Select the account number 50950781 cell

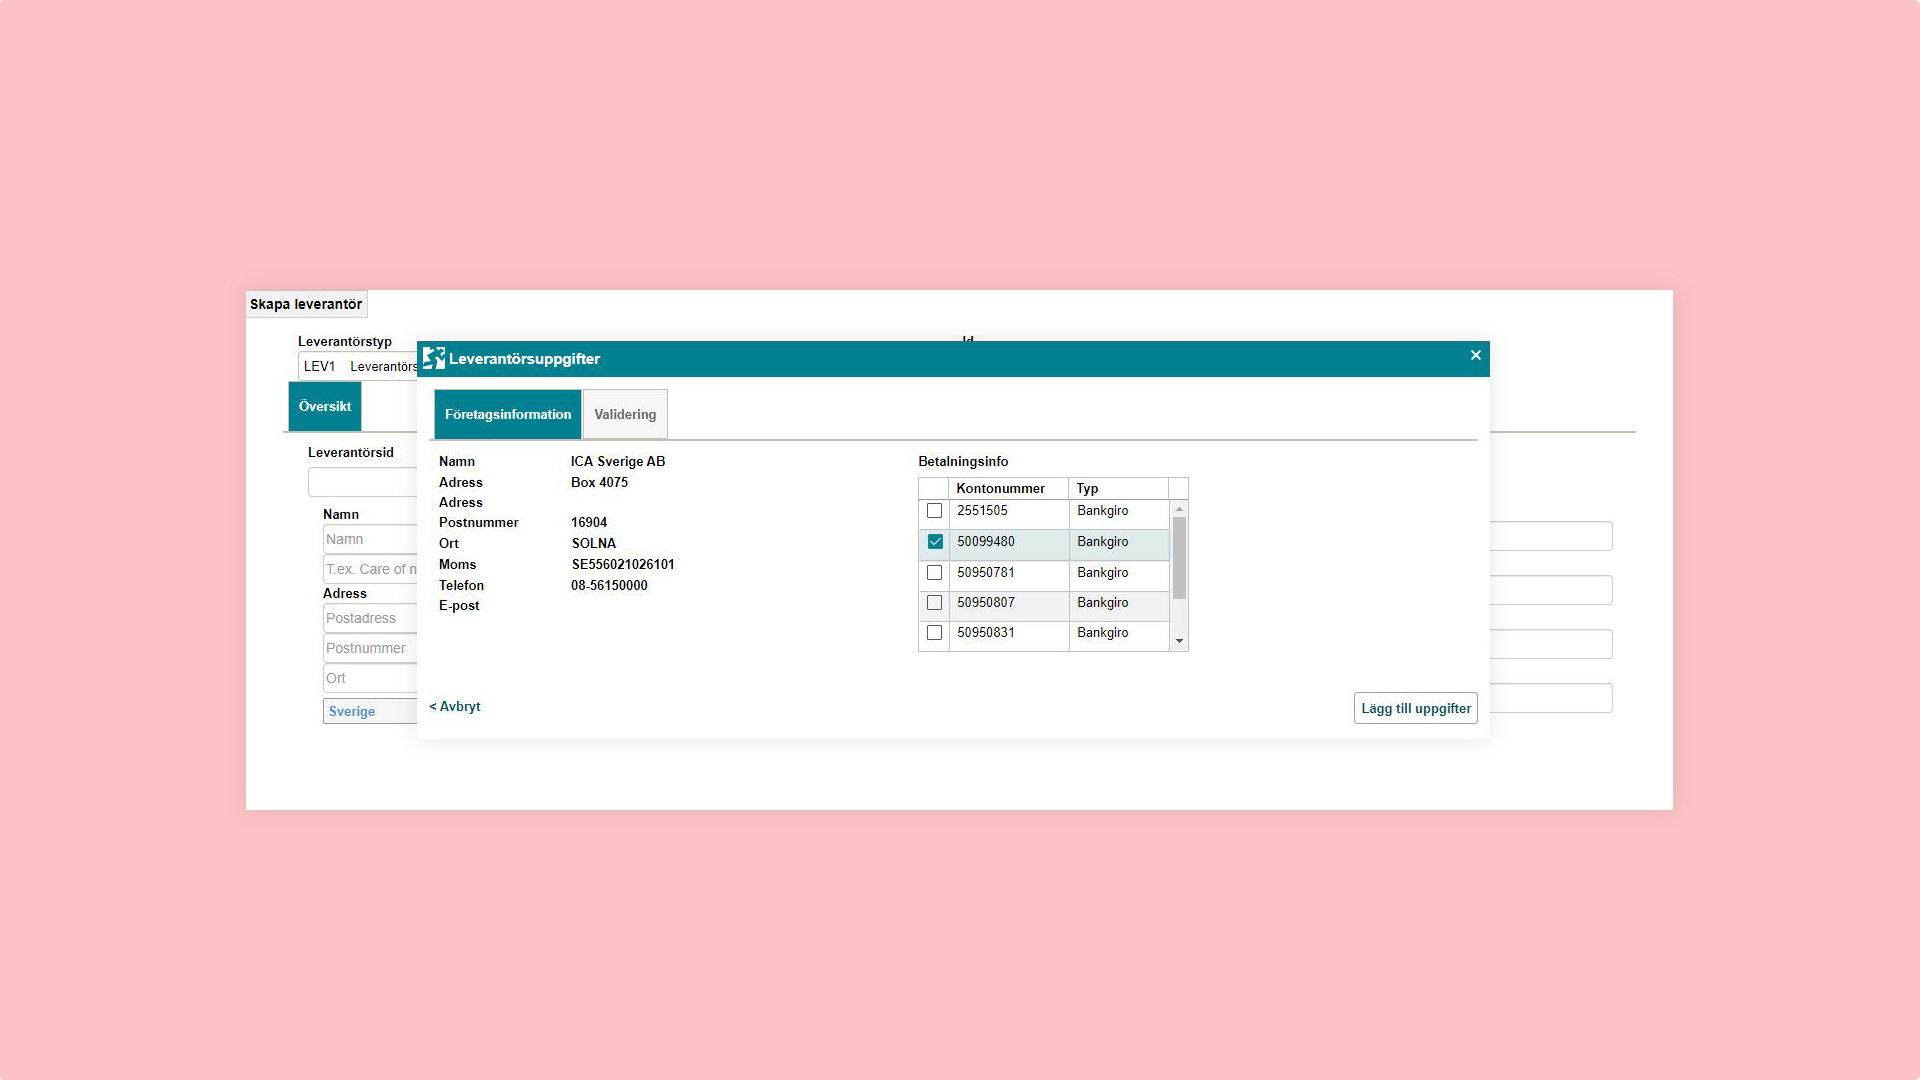(1009, 575)
